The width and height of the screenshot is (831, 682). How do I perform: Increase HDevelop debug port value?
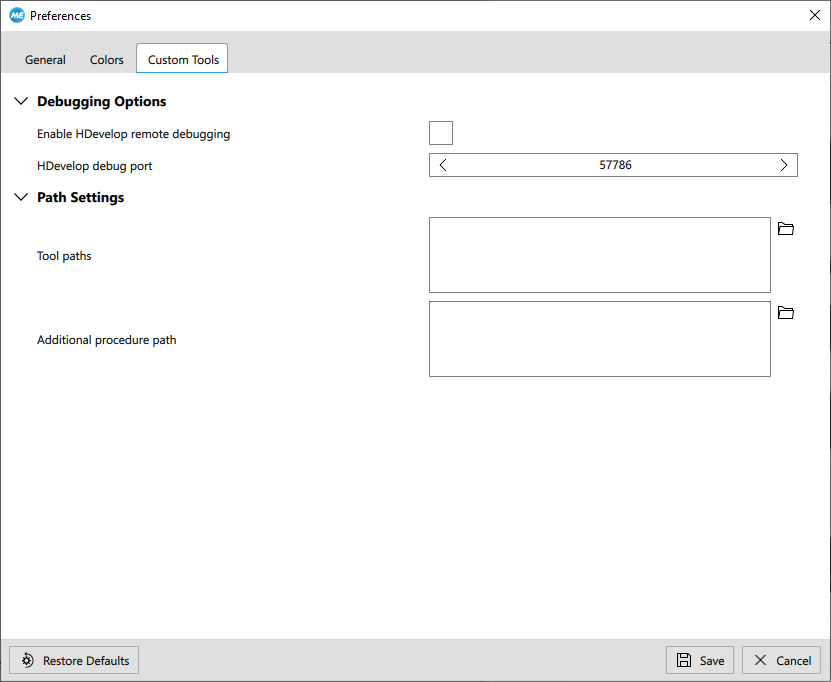pyautogui.click(x=784, y=165)
